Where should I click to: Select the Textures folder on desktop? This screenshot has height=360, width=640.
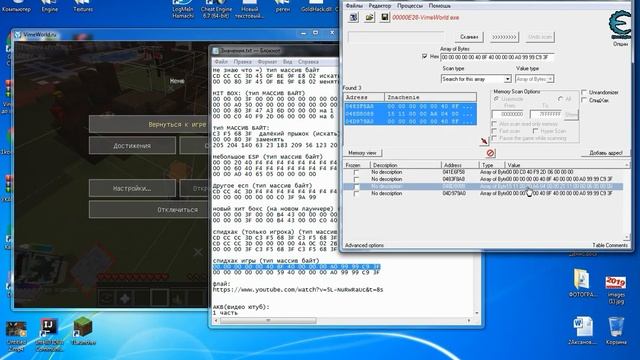83,6
